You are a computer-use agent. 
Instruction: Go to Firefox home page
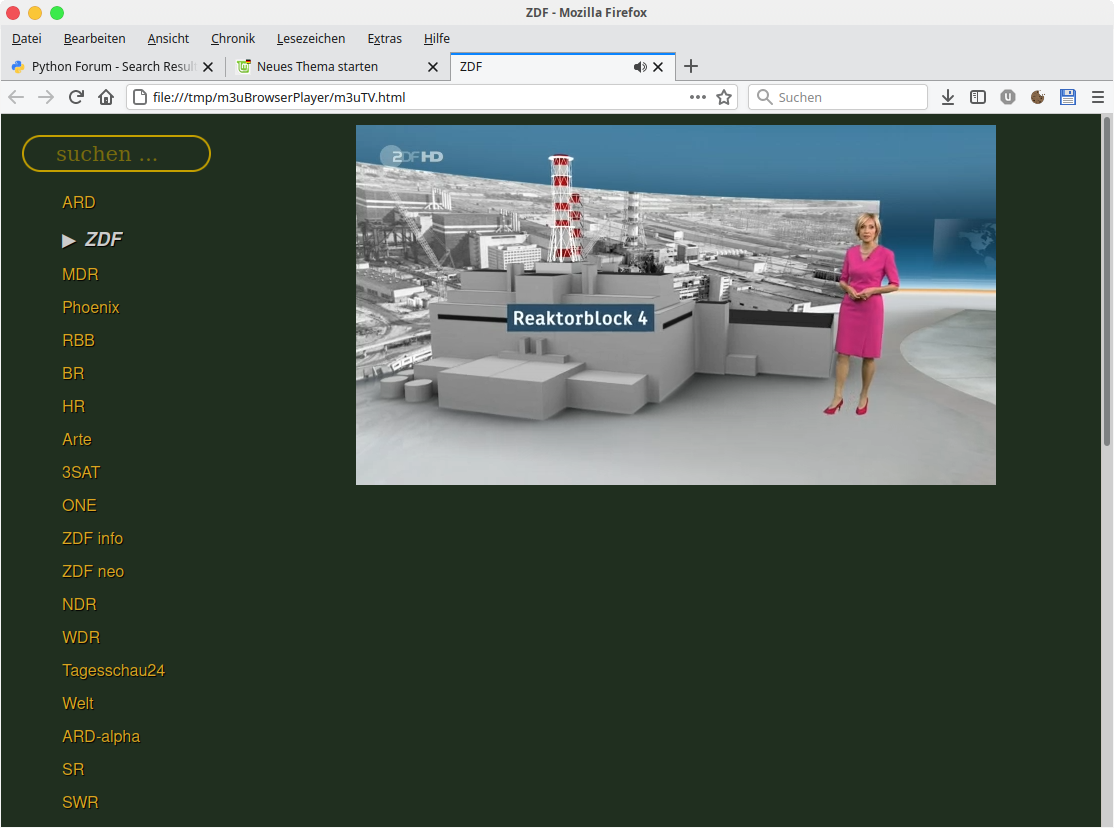(x=106, y=97)
